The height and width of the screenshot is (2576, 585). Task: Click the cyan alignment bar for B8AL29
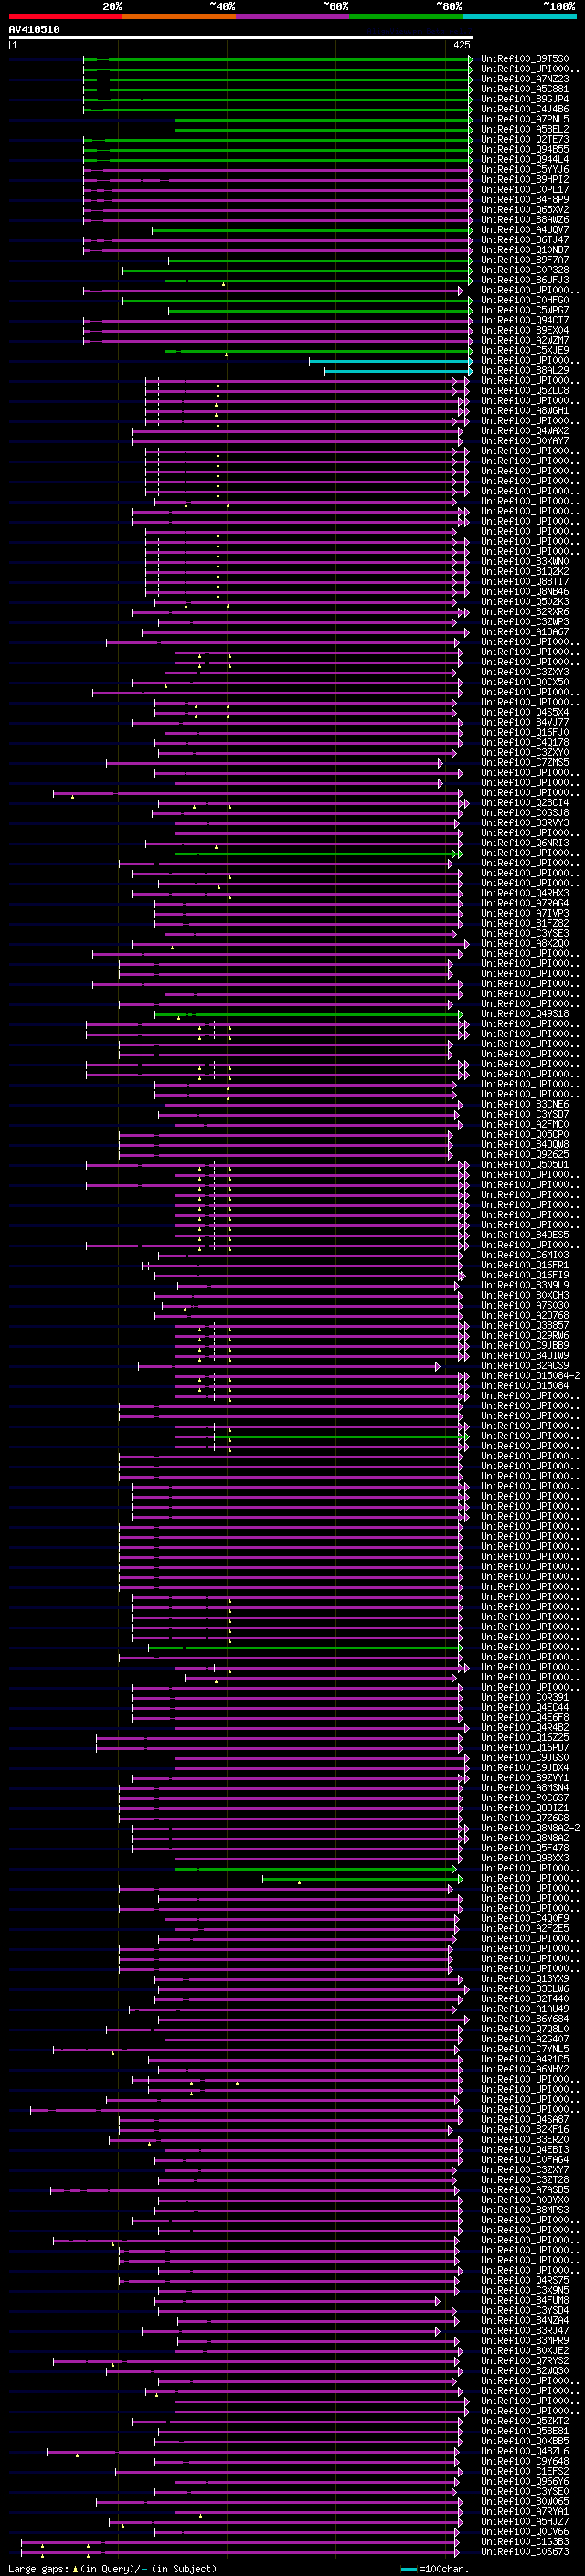[x=398, y=371]
